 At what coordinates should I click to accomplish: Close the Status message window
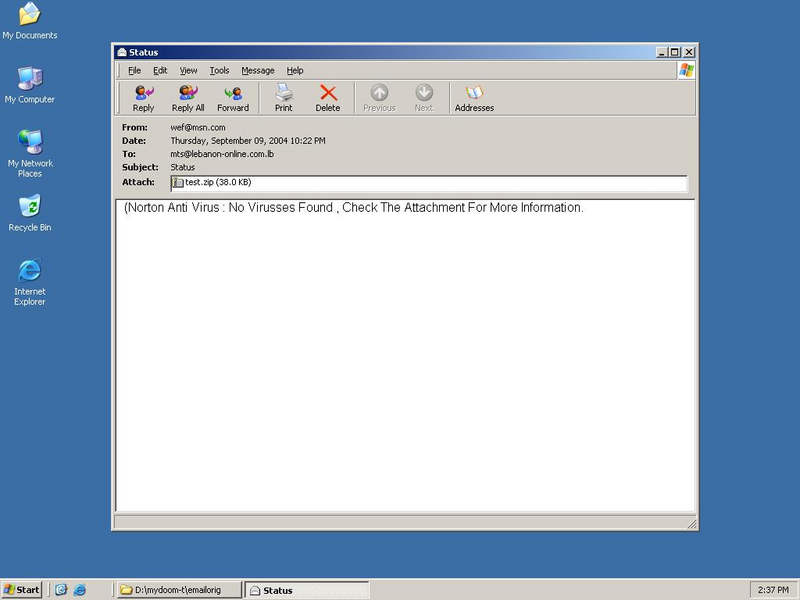[689, 52]
